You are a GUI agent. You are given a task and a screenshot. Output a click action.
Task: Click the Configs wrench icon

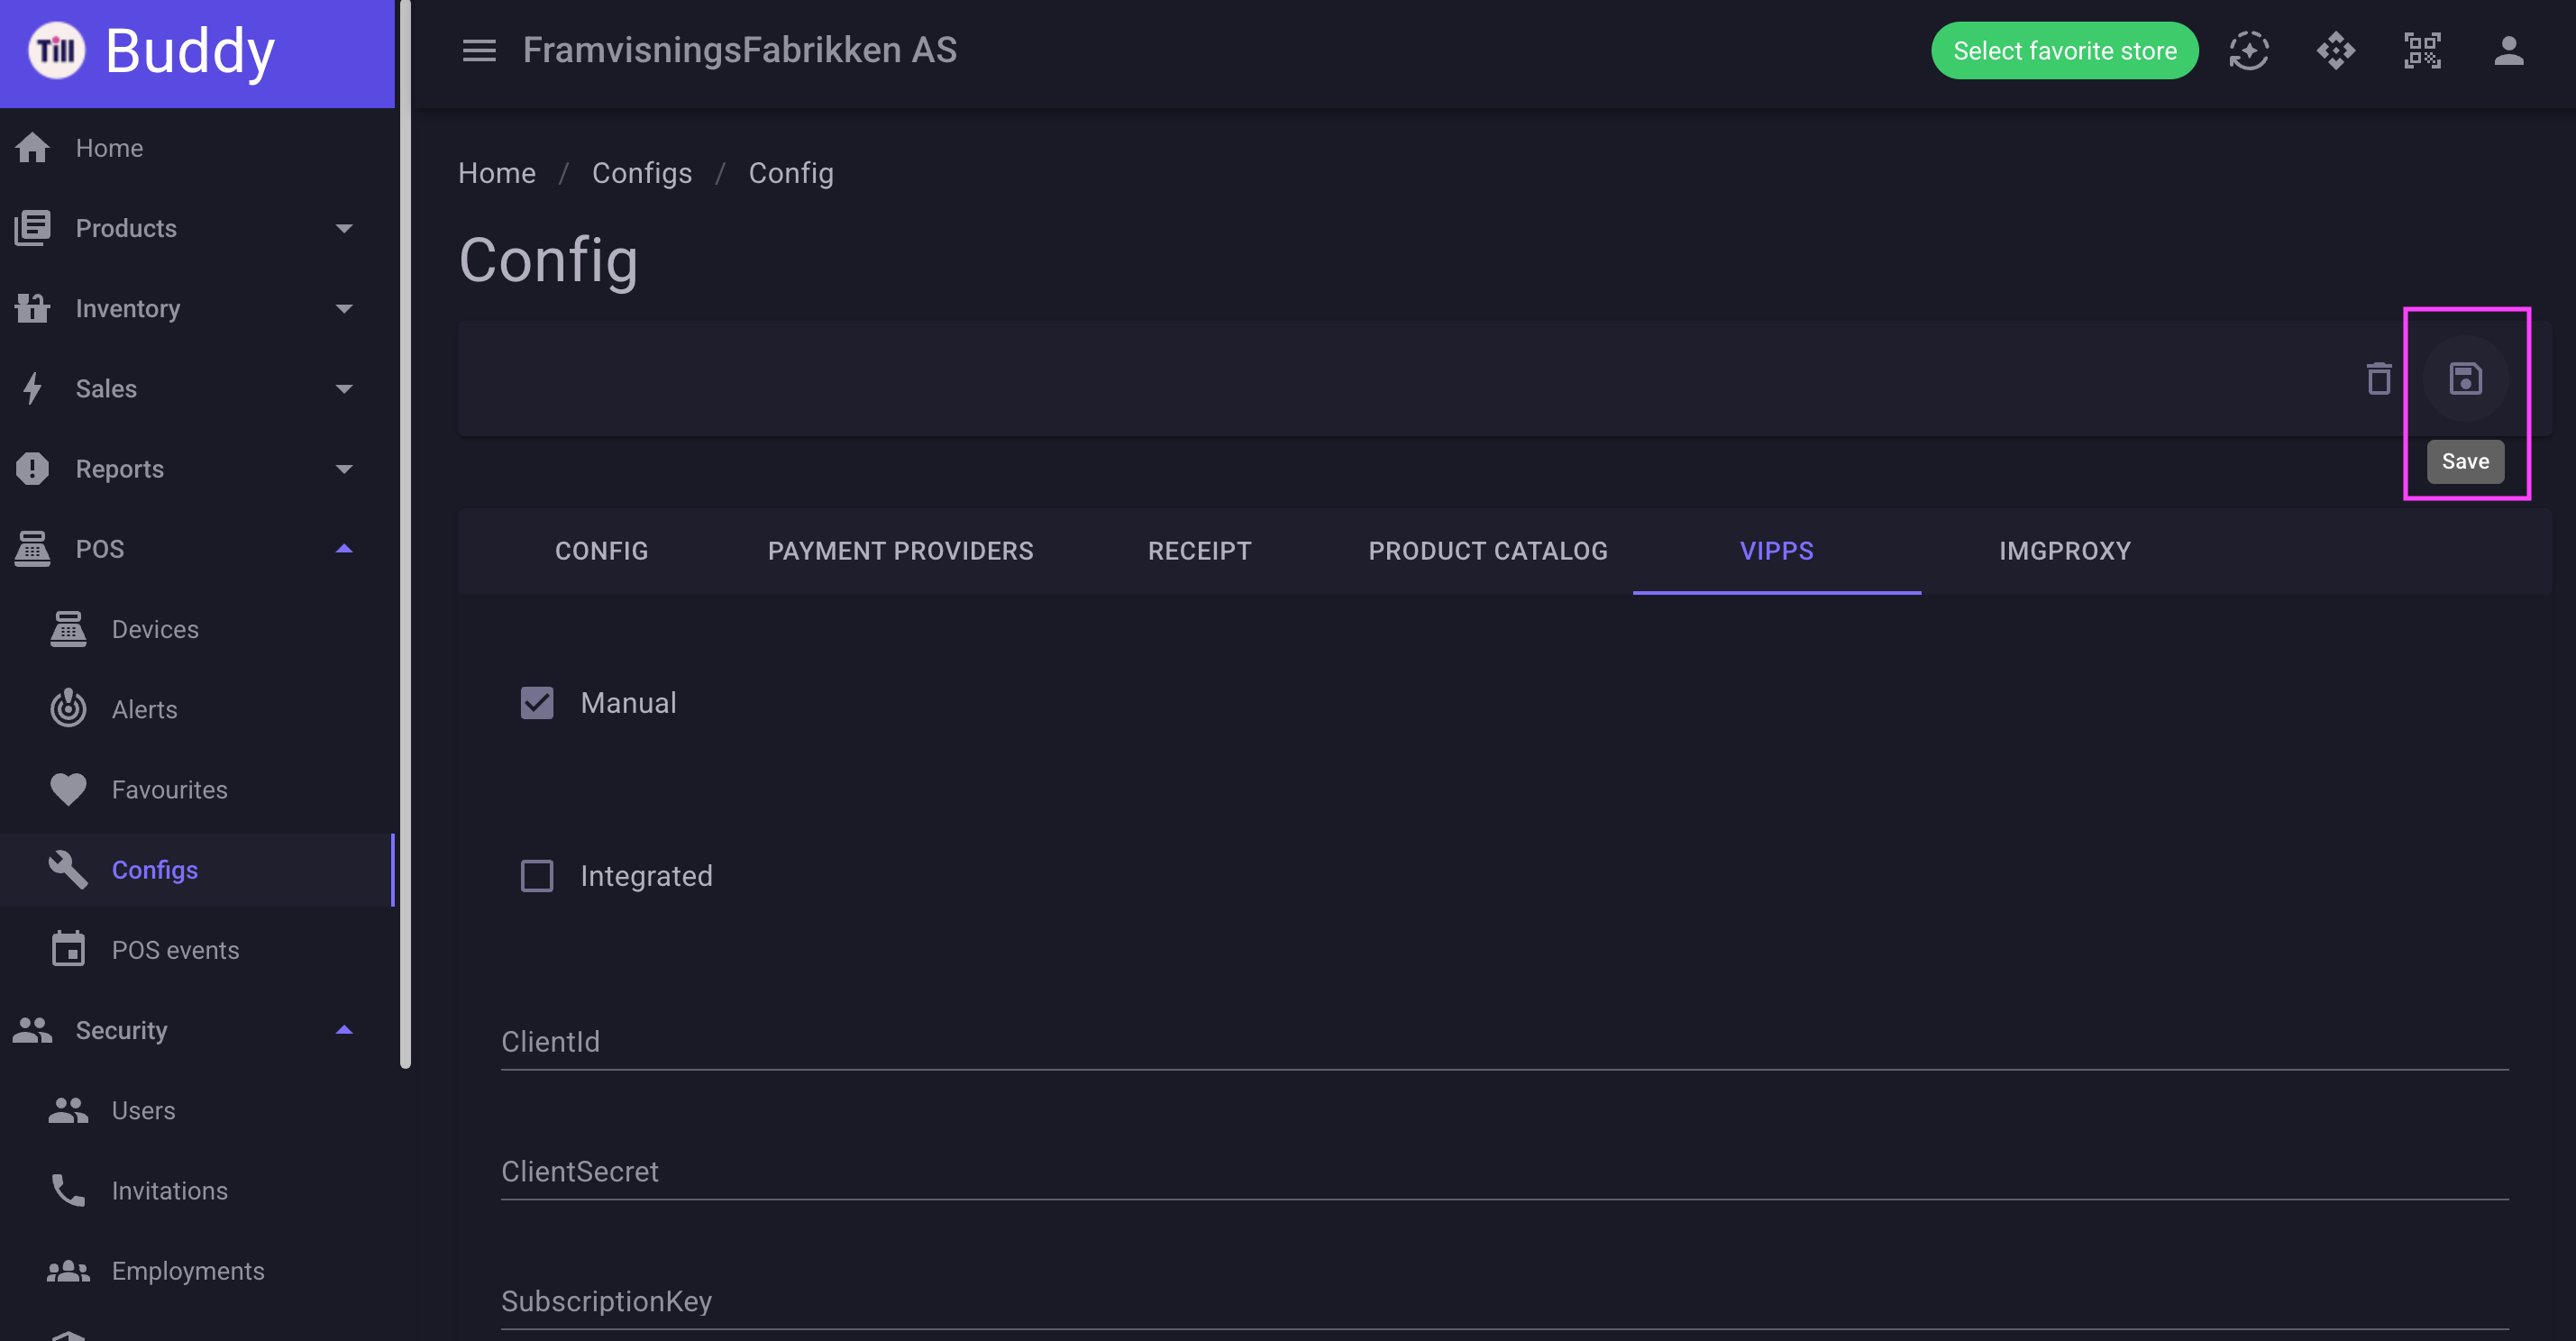(68, 869)
